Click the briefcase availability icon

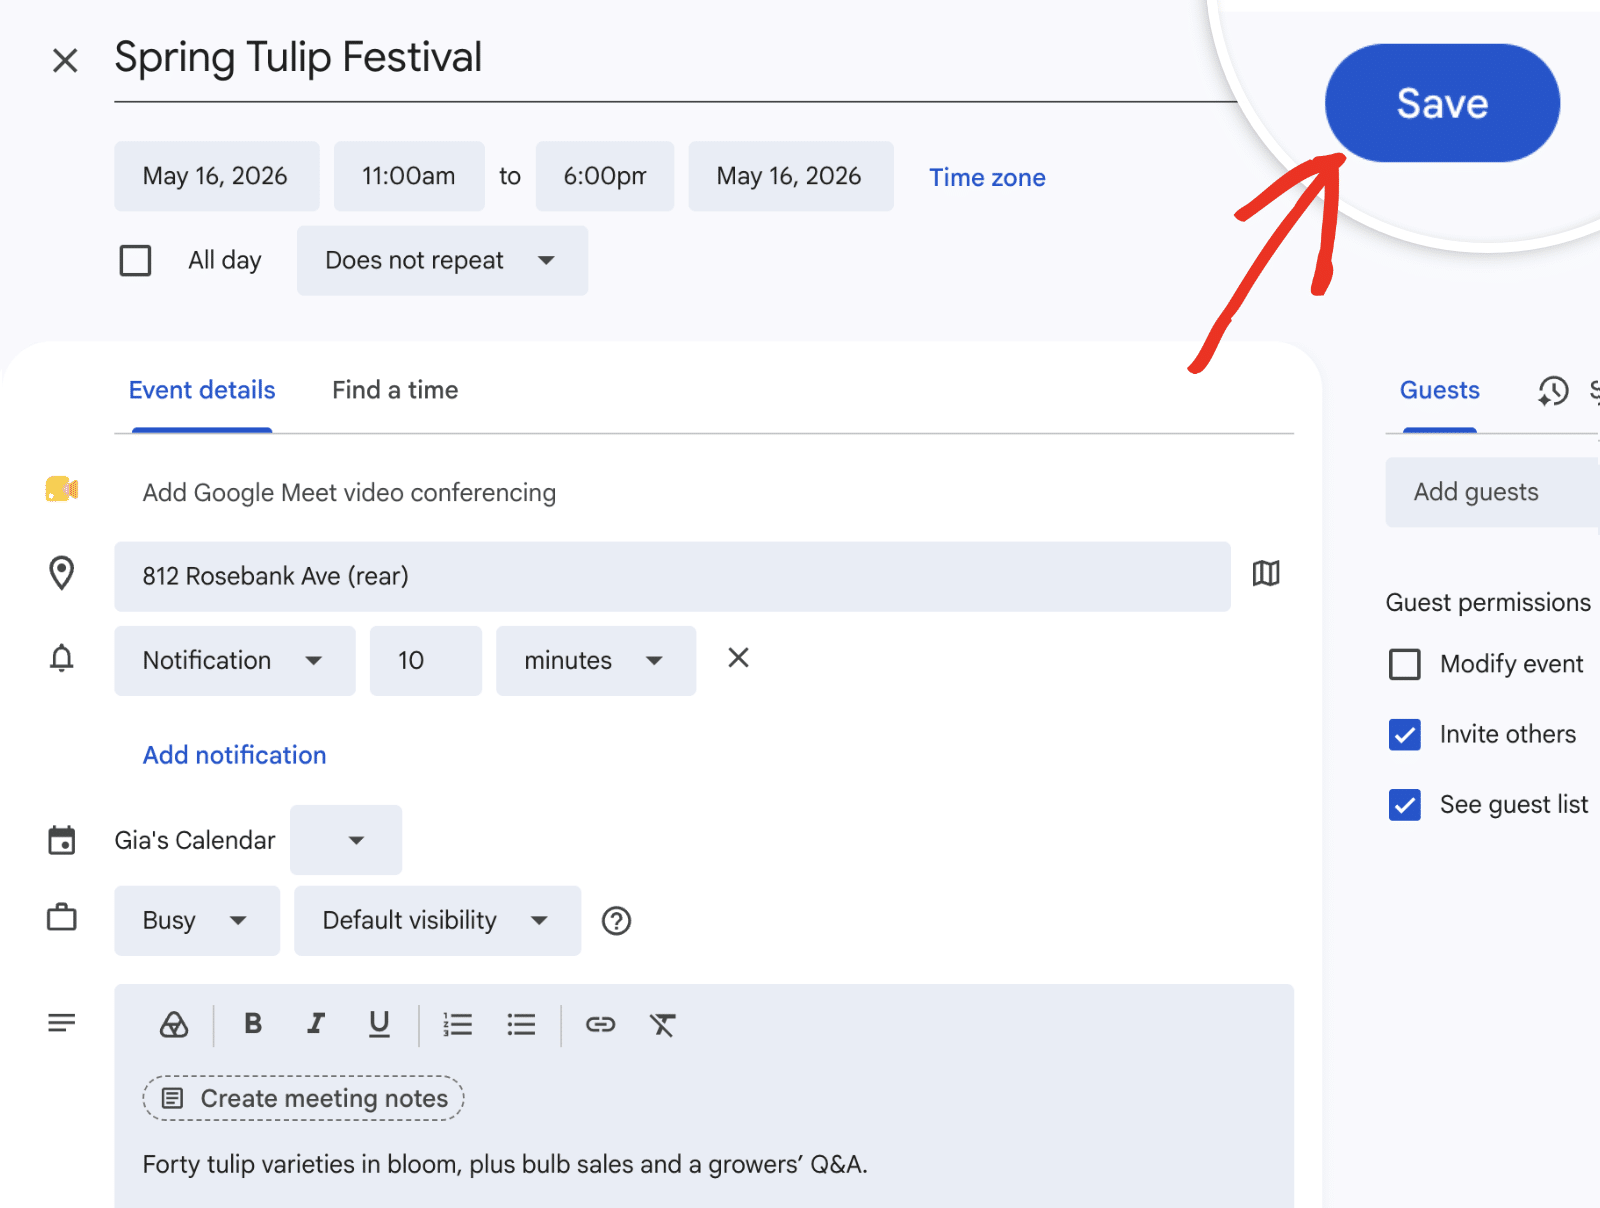coord(62,917)
